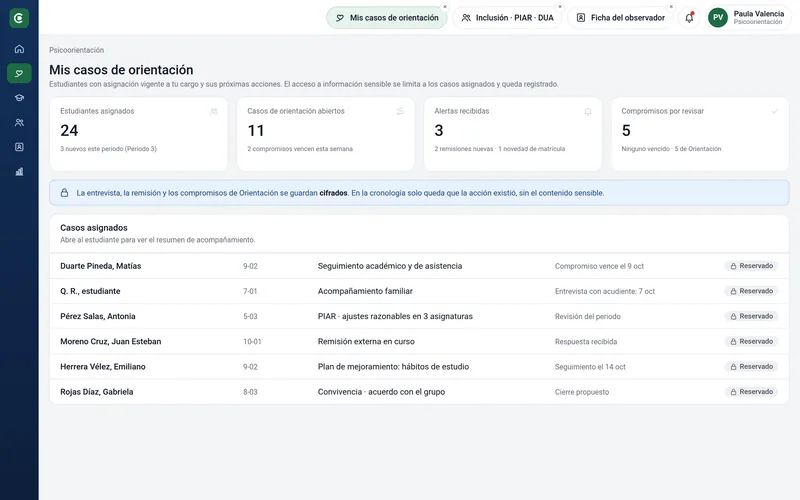Select Remisión externa en curso text
Image resolution: width=800 pixels, height=500 pixels.
tap(366, 341)
